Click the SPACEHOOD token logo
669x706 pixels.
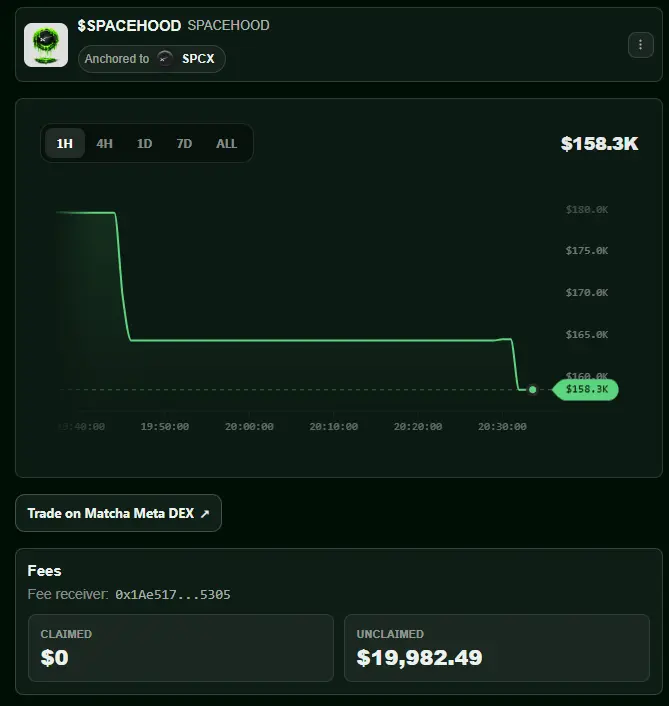pos(46,45)
